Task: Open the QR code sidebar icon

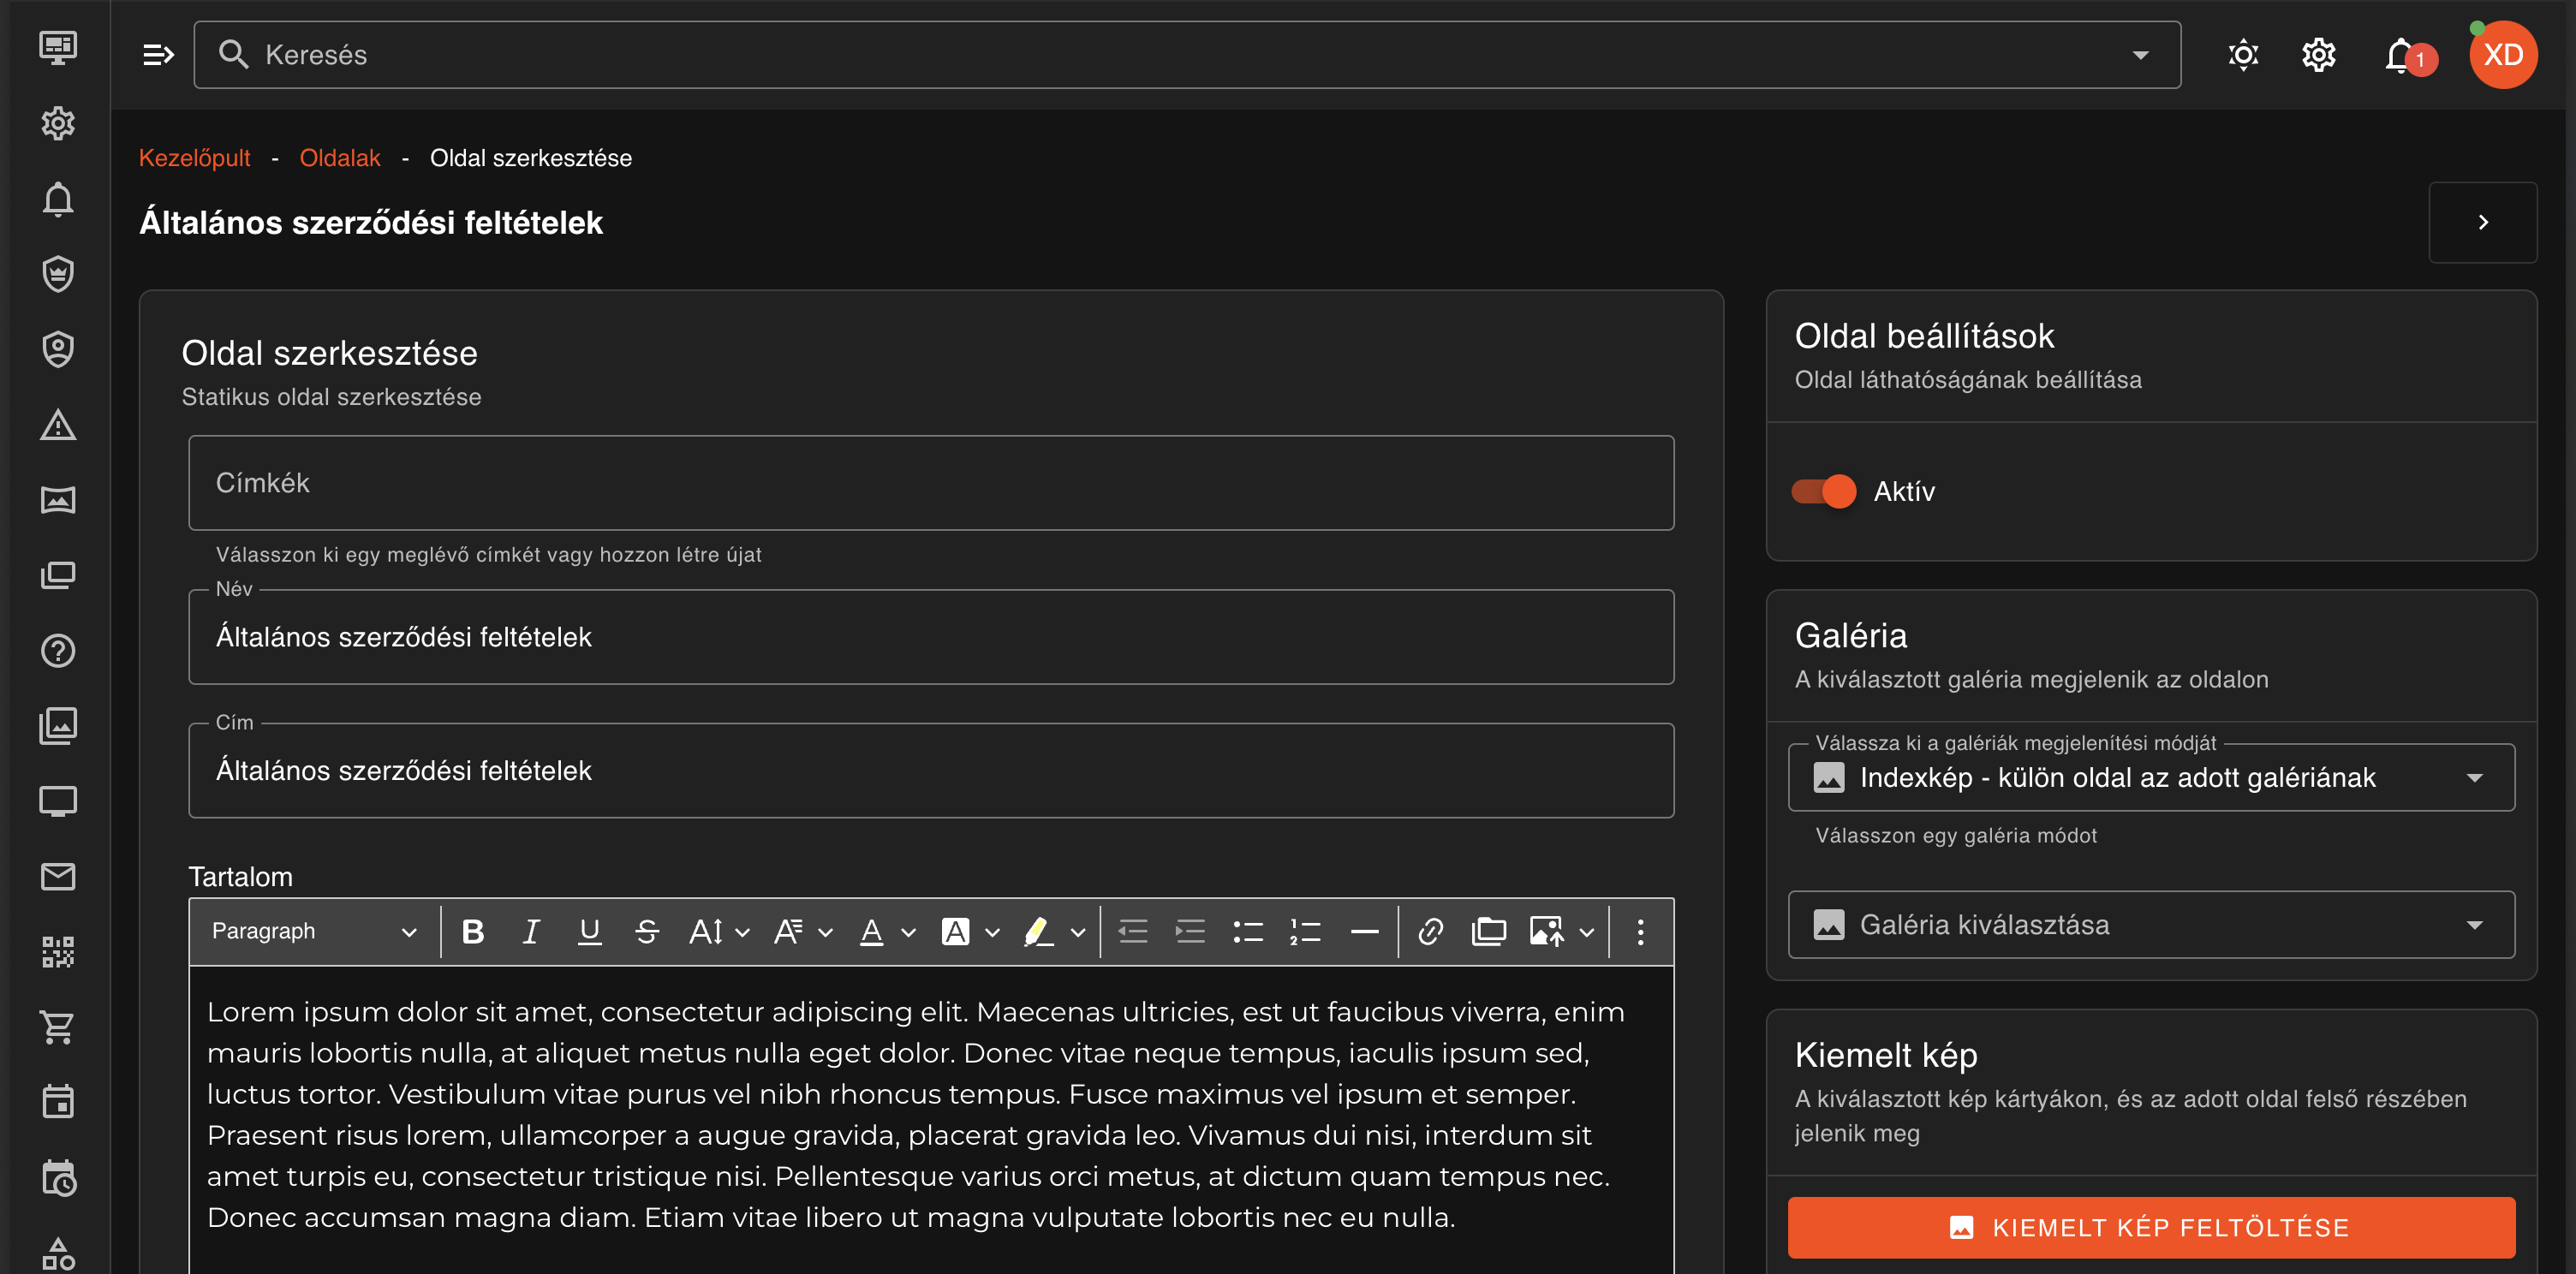Action: click(x=58, y=951)
